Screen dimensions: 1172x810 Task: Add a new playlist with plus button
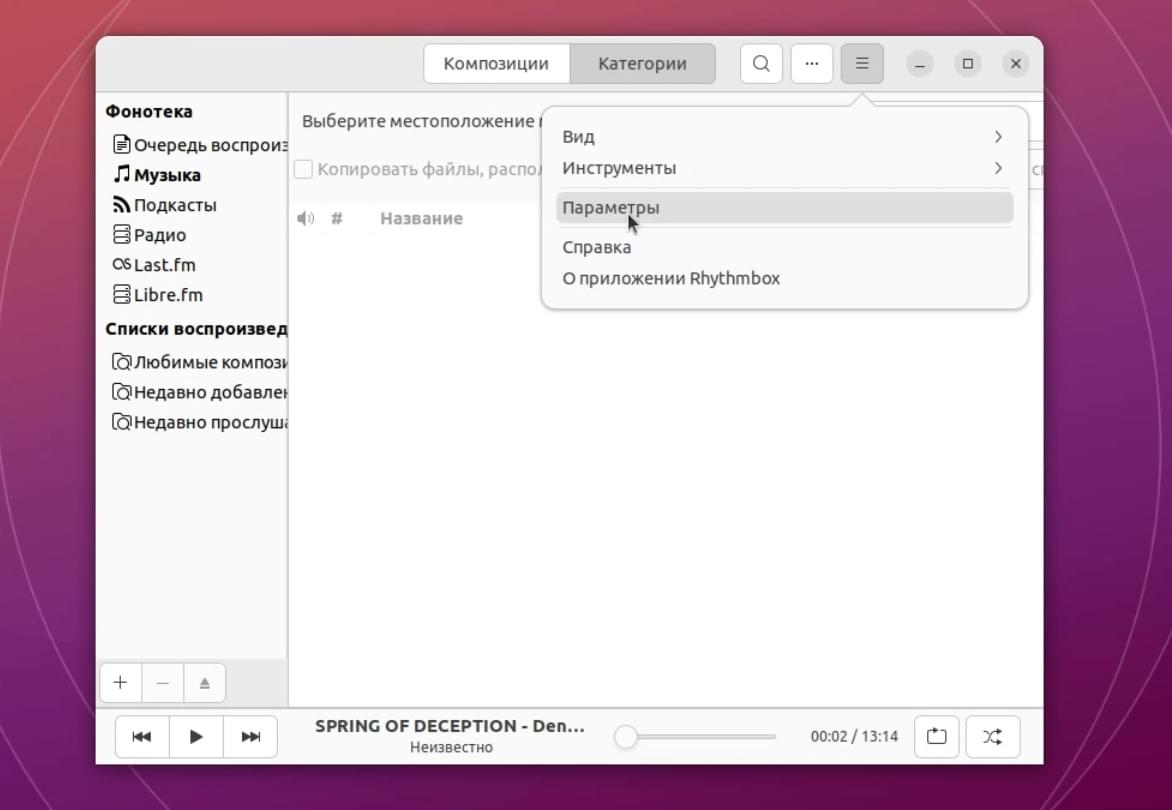click(120, 683)
